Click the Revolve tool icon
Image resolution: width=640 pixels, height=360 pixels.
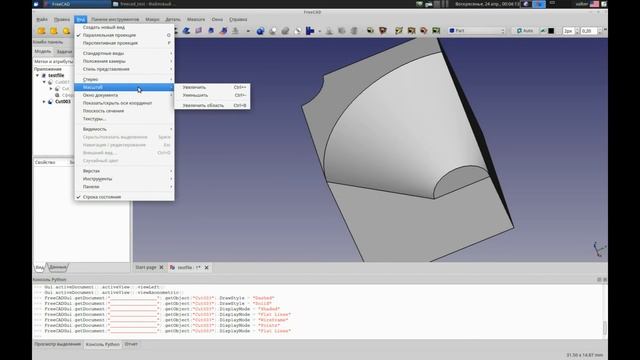click(x=198, y=31)
